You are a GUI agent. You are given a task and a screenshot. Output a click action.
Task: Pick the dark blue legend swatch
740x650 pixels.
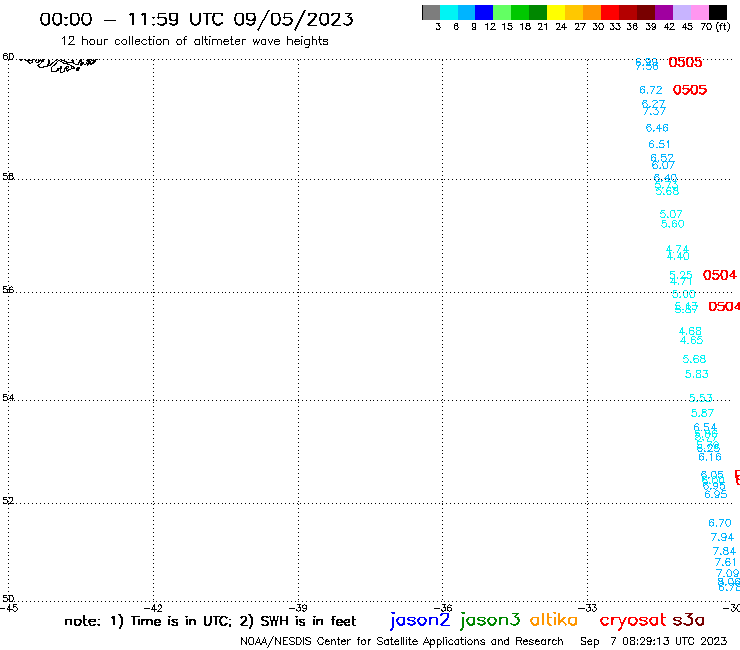(484, 12)
